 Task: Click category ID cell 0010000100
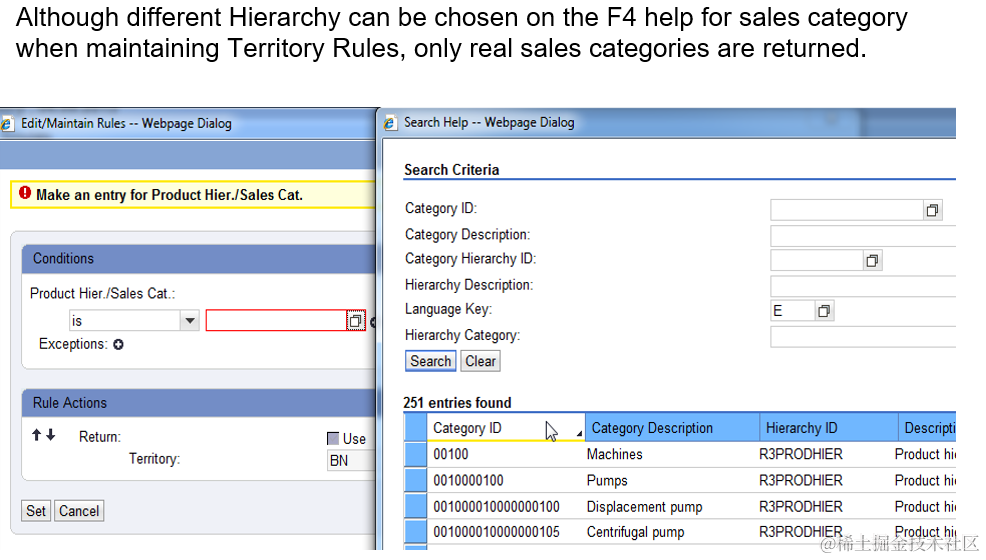click(x=468, y=481)
